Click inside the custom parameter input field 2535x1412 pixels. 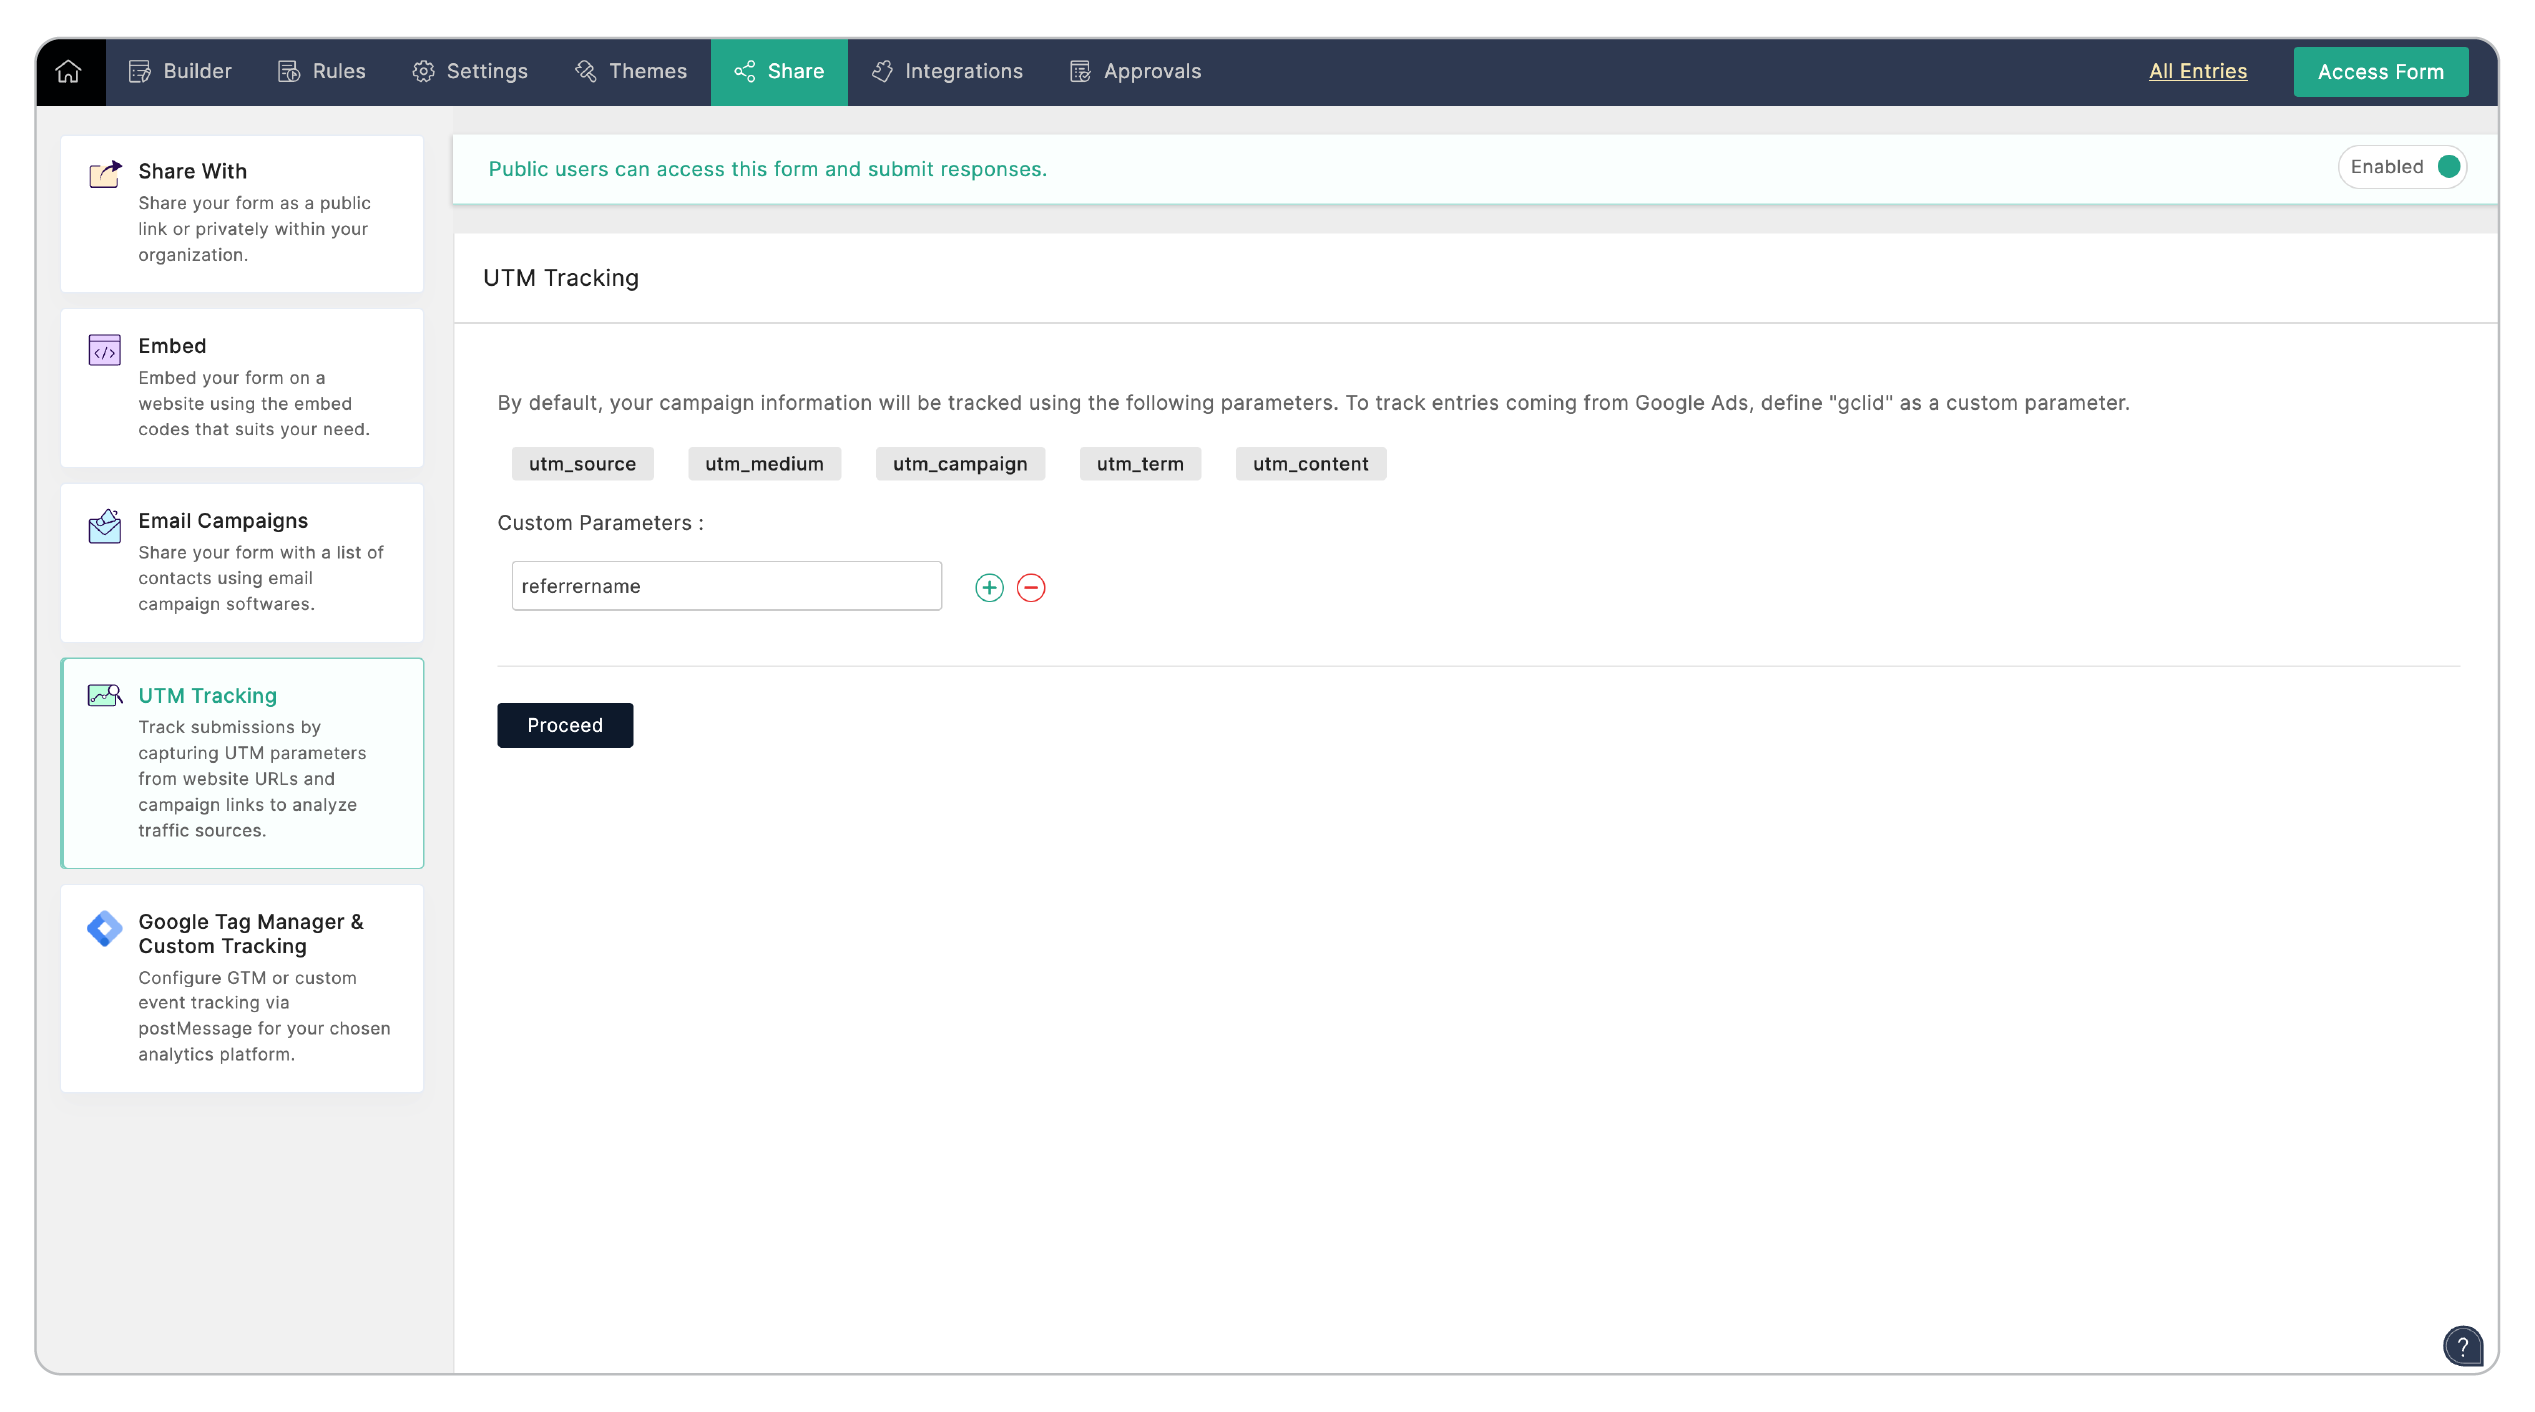coord(726,586)
